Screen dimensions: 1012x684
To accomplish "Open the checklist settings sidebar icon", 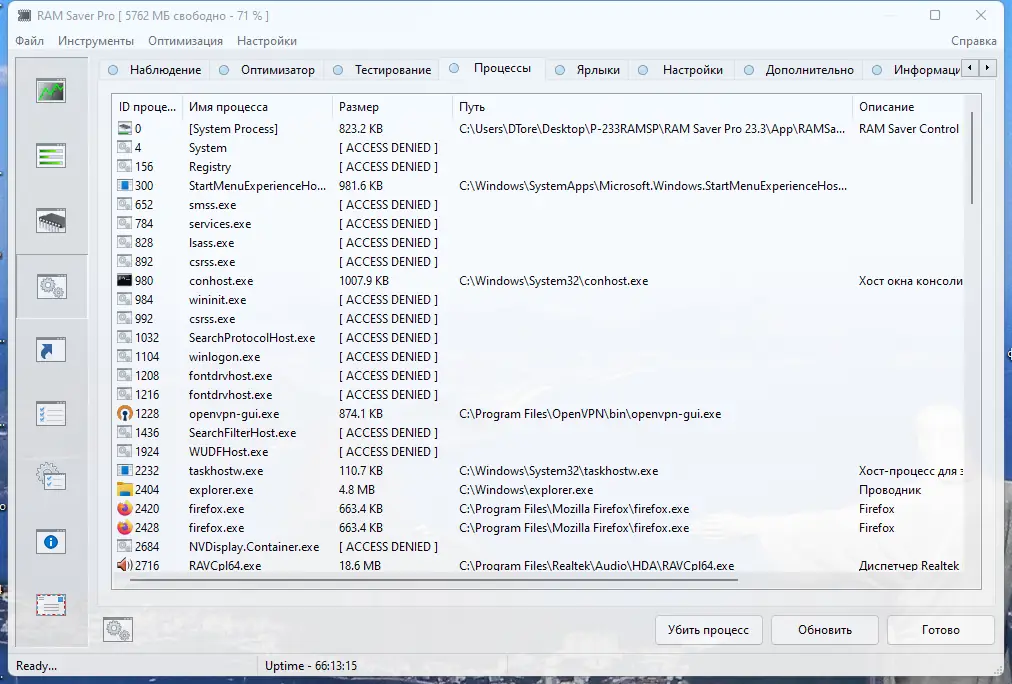I will tap(51, 414).
